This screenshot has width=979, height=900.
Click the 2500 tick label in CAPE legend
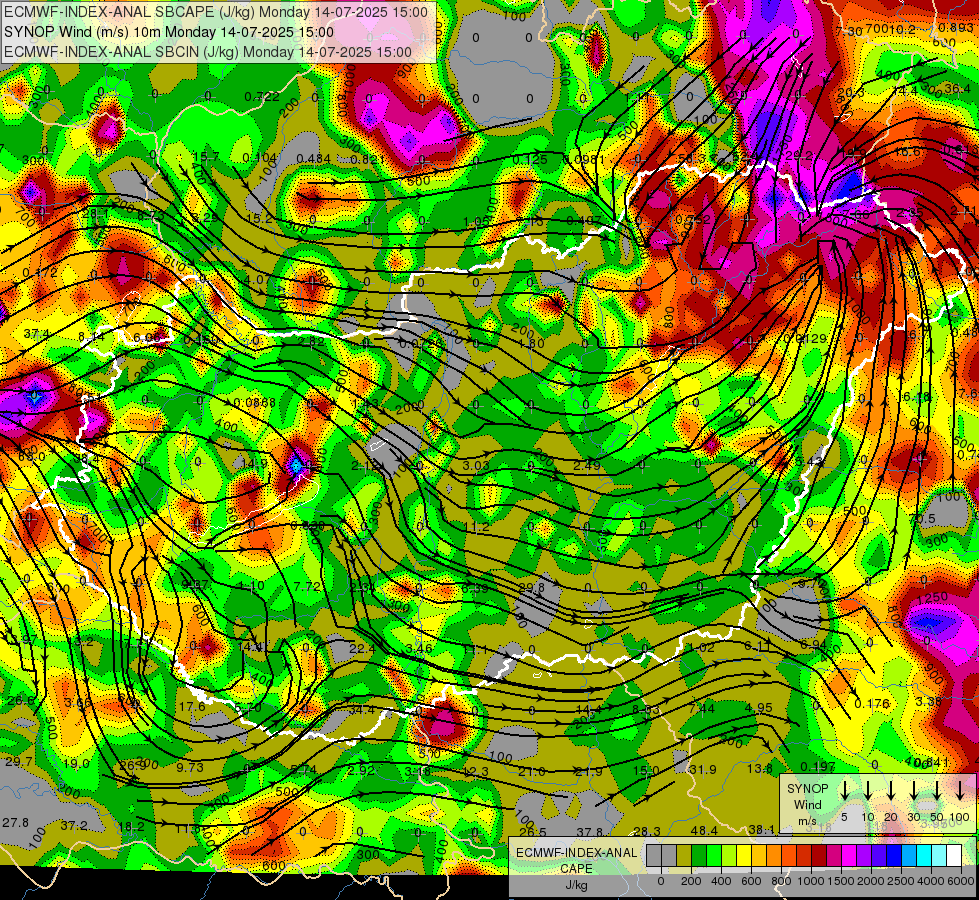click(x=902, y=881)
